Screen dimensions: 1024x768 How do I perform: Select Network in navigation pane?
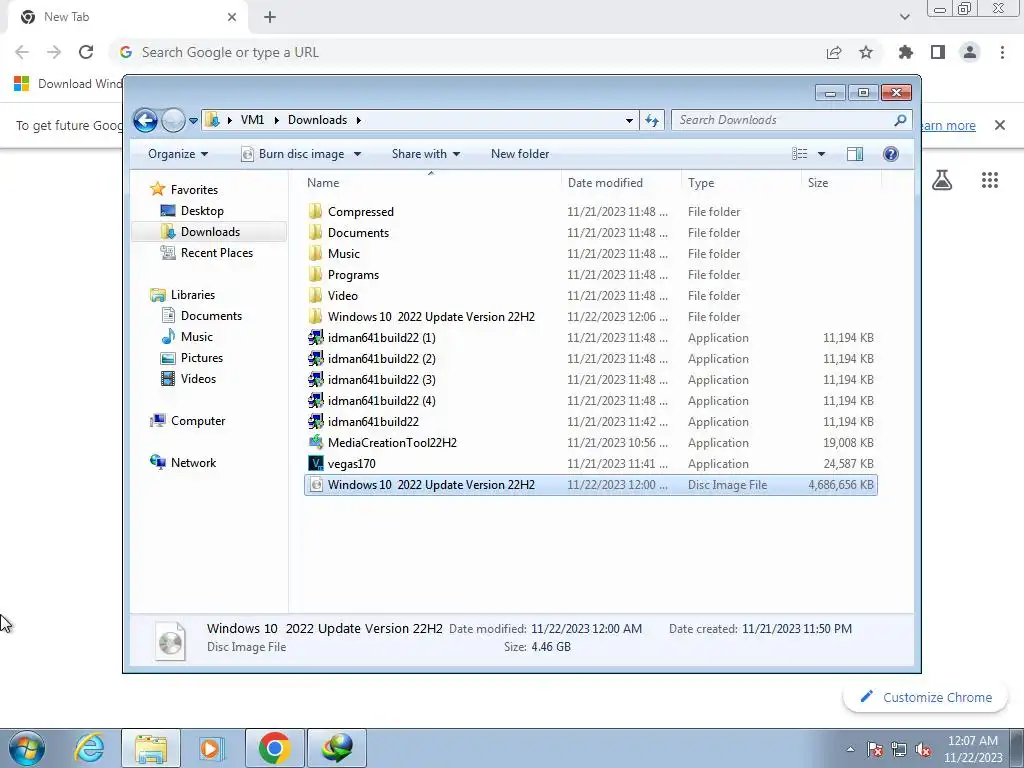point(193,463)
